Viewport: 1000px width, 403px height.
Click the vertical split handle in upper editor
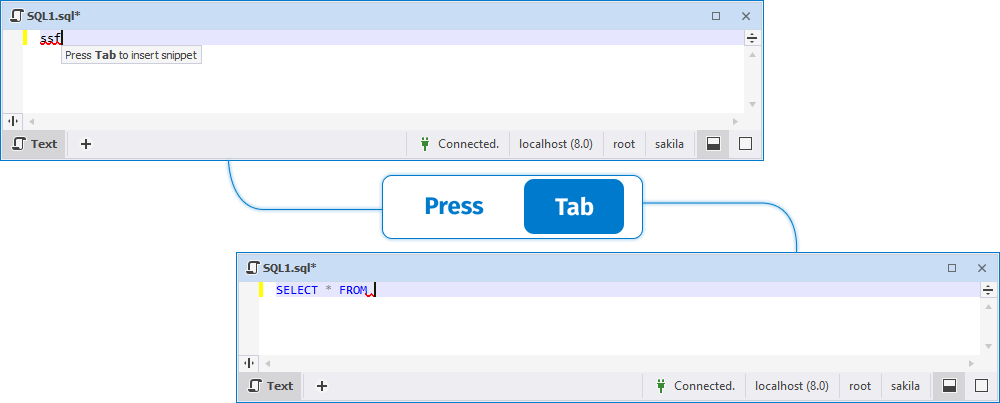13,121
